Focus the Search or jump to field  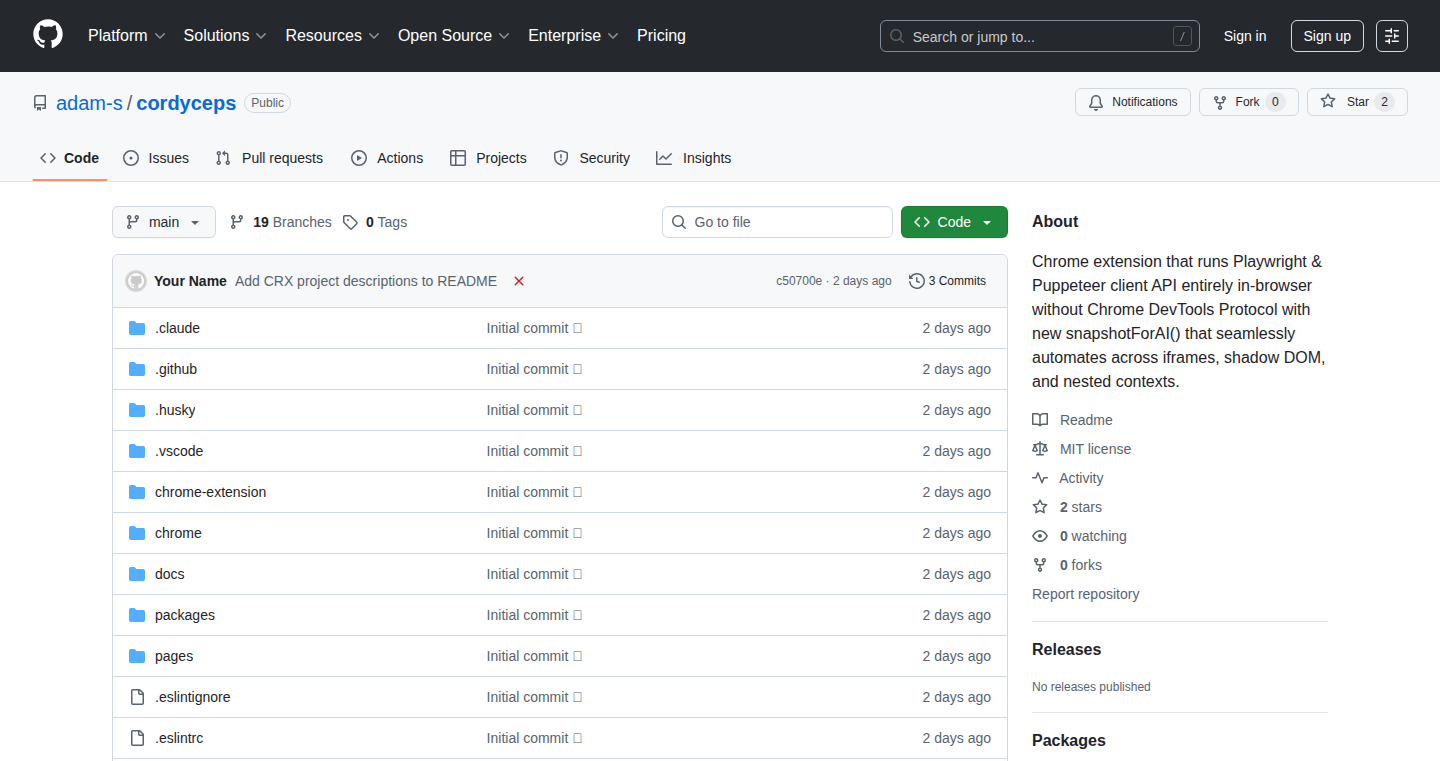point(1040,36)
